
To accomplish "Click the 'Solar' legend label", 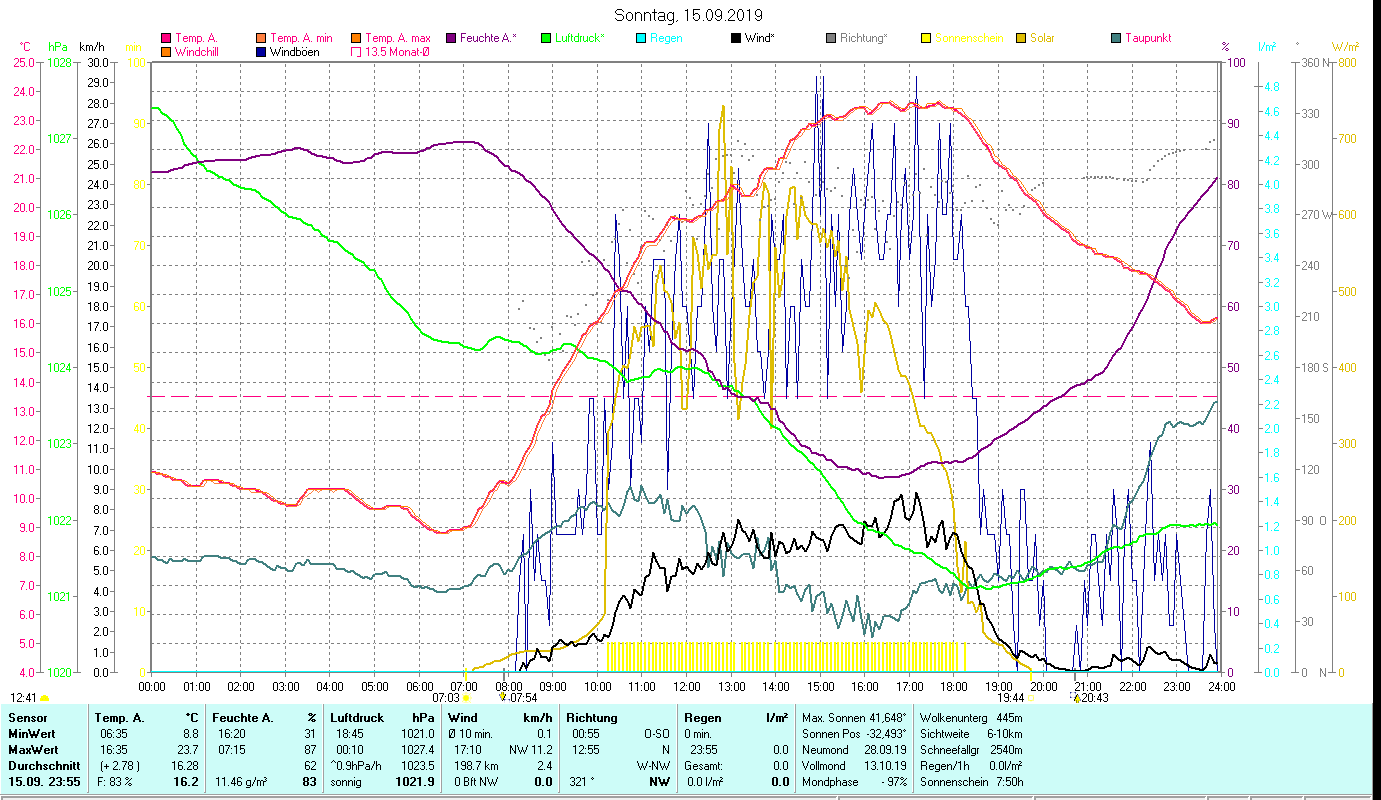I will (x=1042, y=38).
